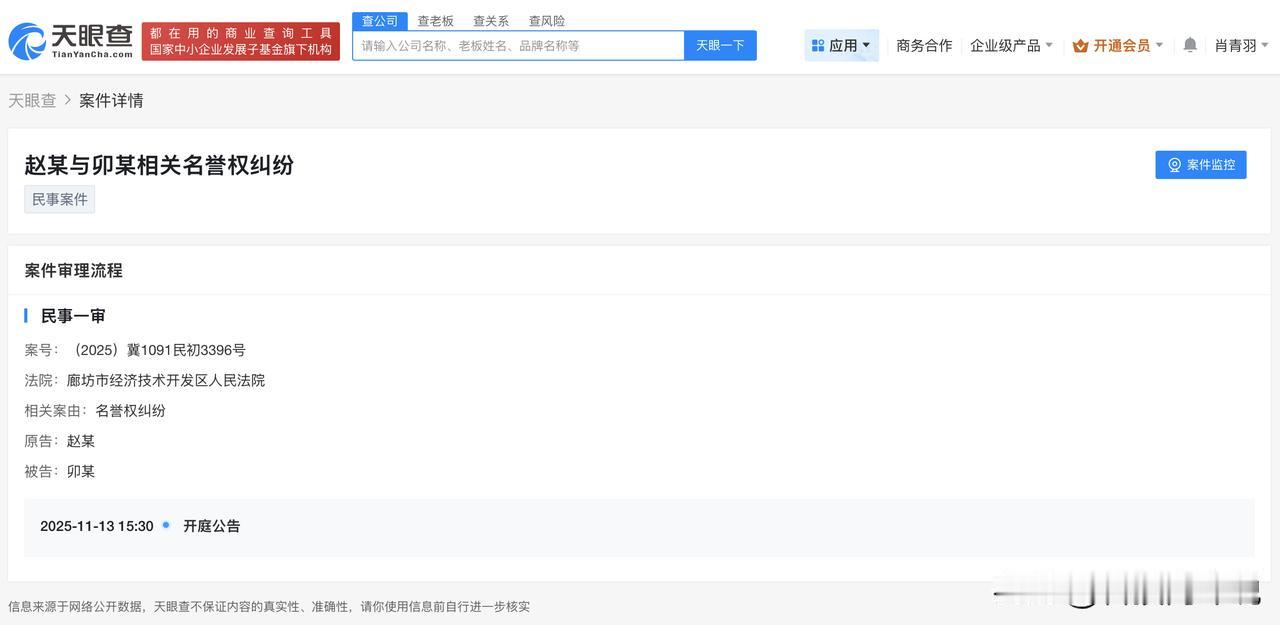Click the 民事案件 tag

(60, 199)
